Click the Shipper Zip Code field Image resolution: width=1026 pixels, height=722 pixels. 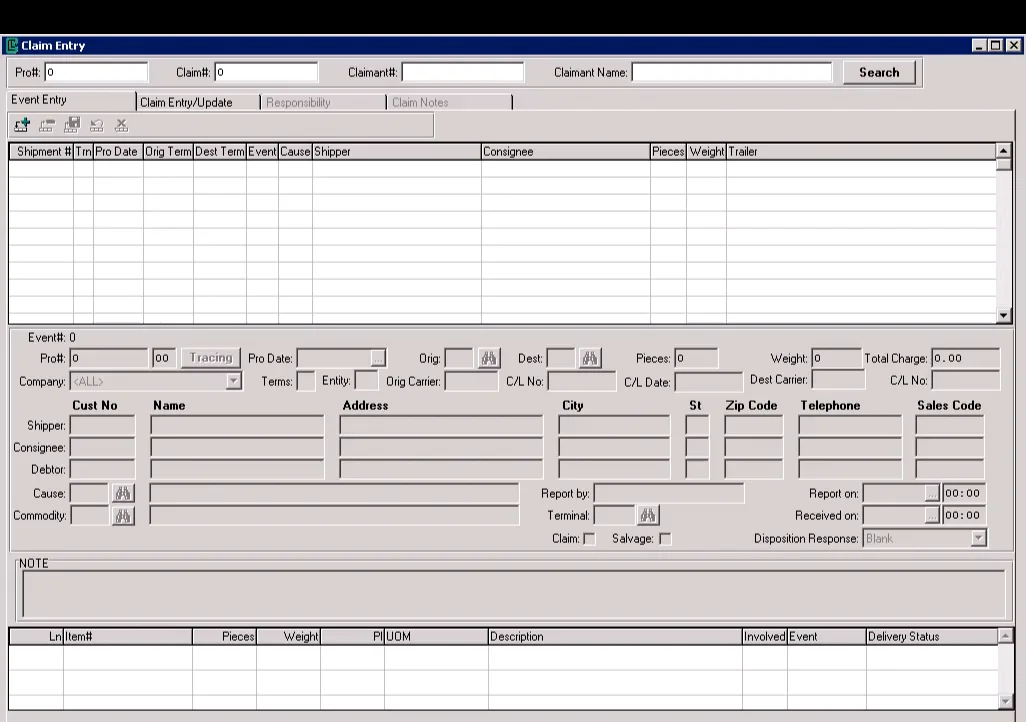[x=753, y=425]
